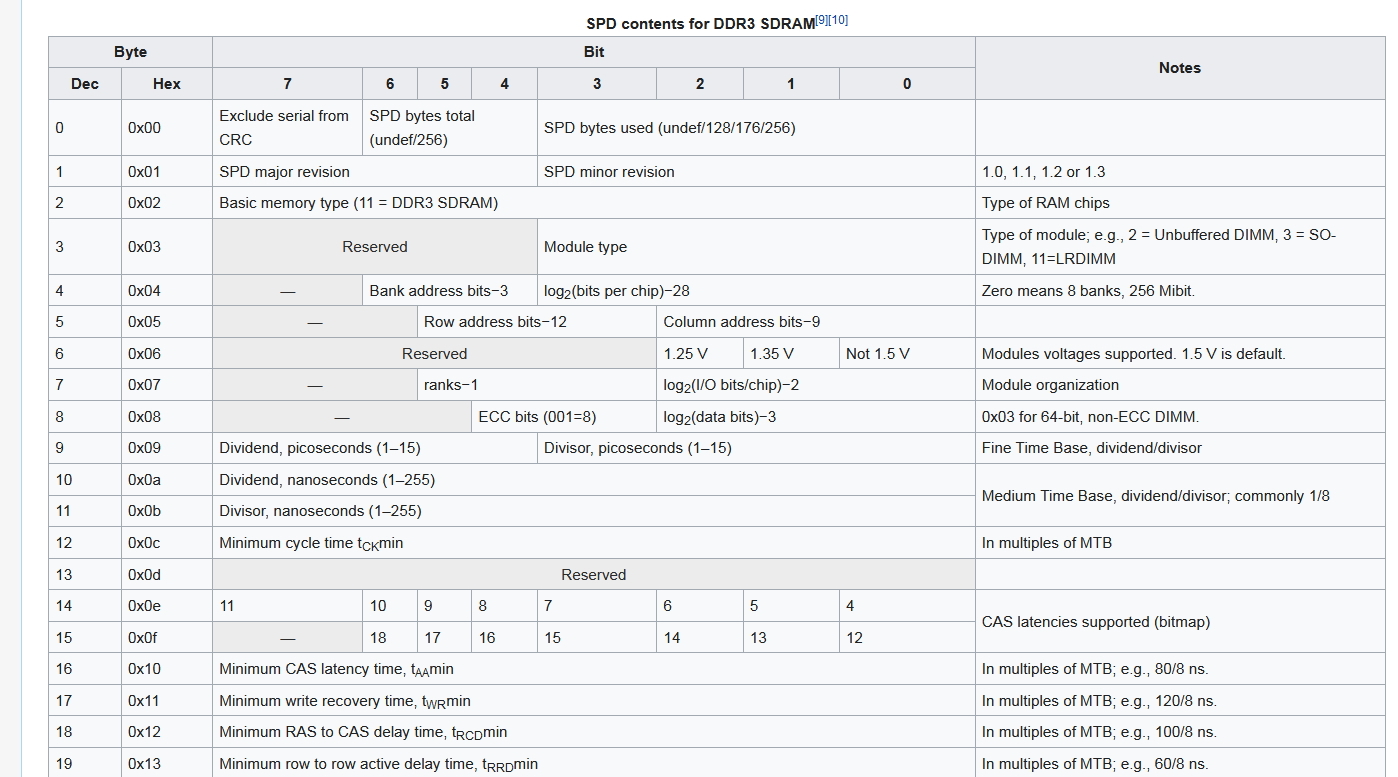Click the 'Minimum write recovery time' cell

345,701
